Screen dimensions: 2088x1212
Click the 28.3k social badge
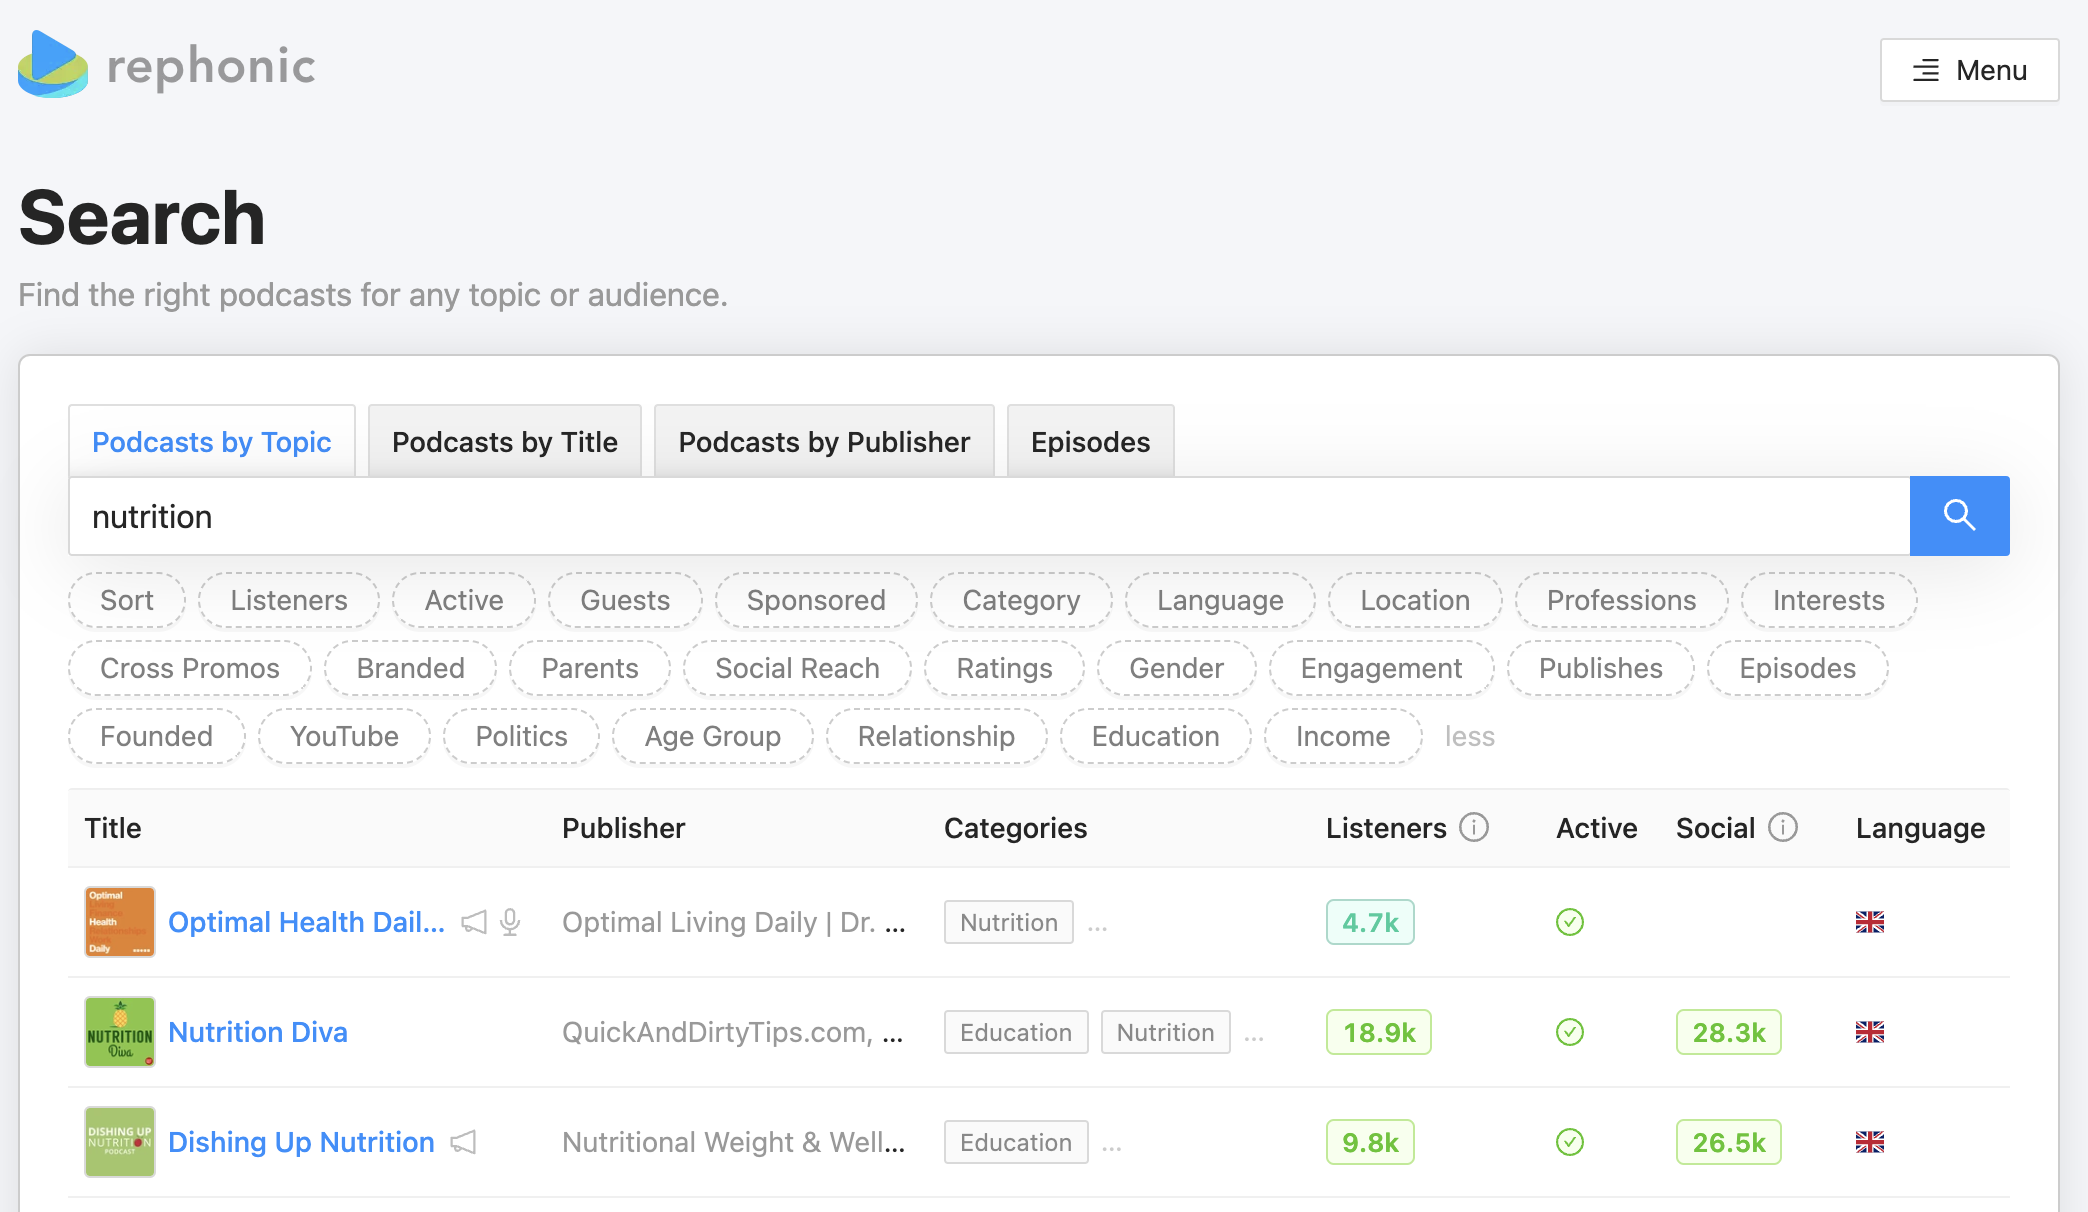1729,1032
